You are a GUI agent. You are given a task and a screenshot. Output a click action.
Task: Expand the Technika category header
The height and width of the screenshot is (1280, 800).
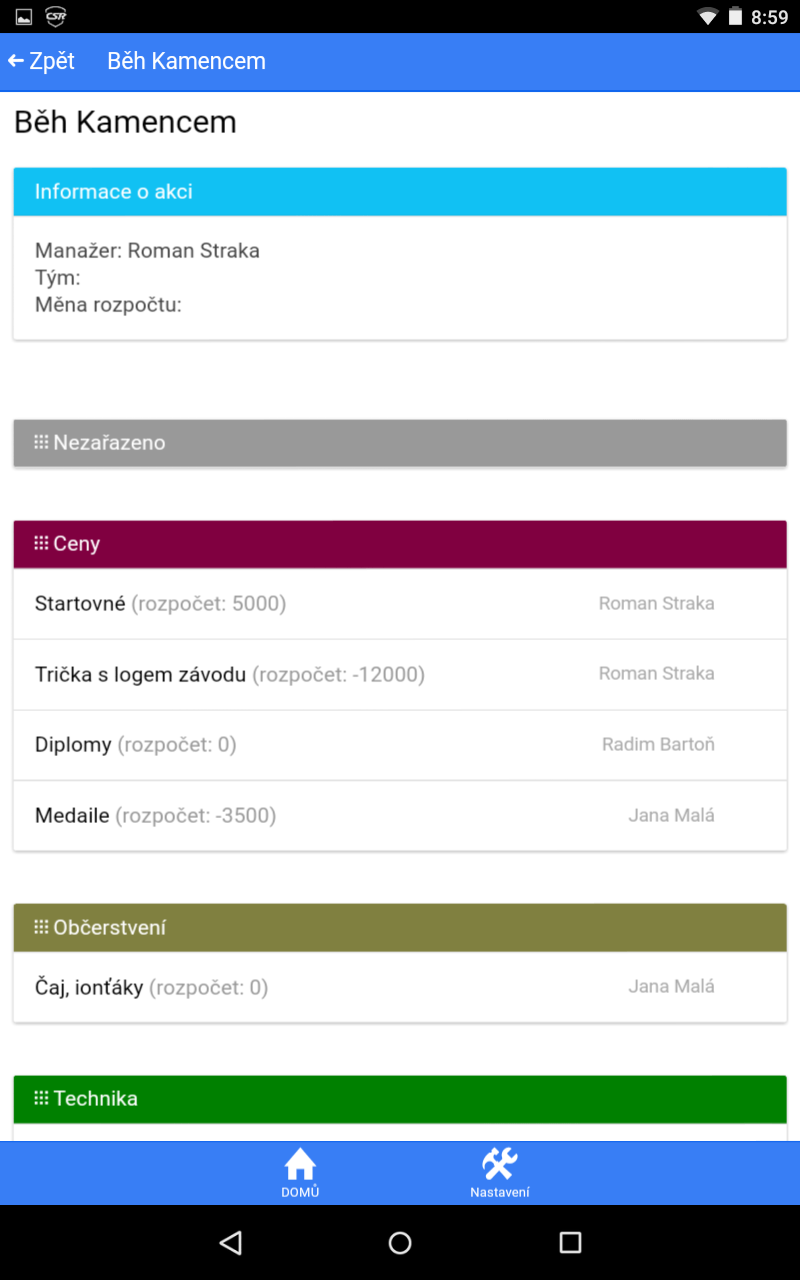(400, 1099)
